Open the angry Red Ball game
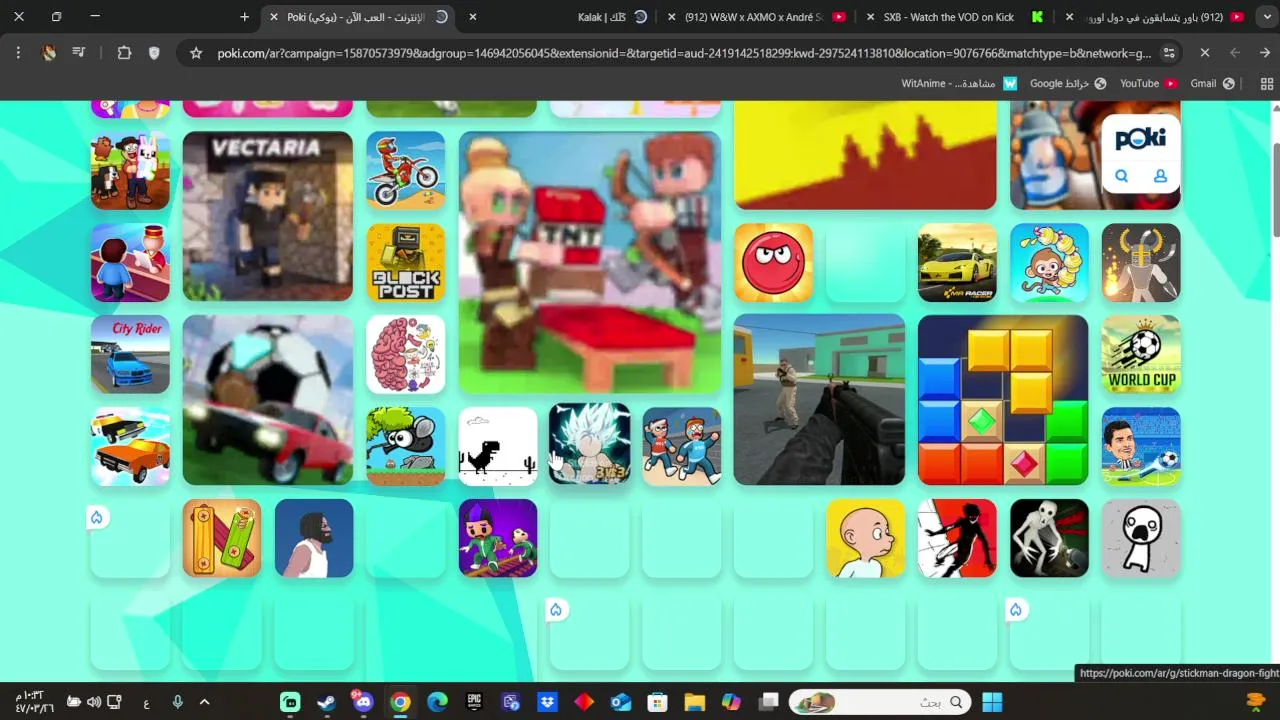 click(773, 262)
